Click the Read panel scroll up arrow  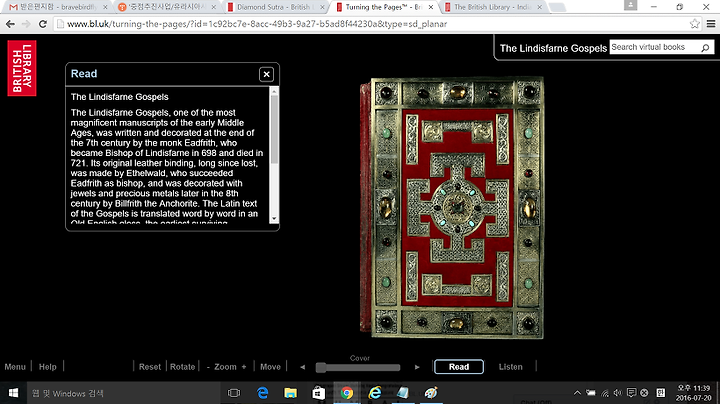(x=274, y=91)
